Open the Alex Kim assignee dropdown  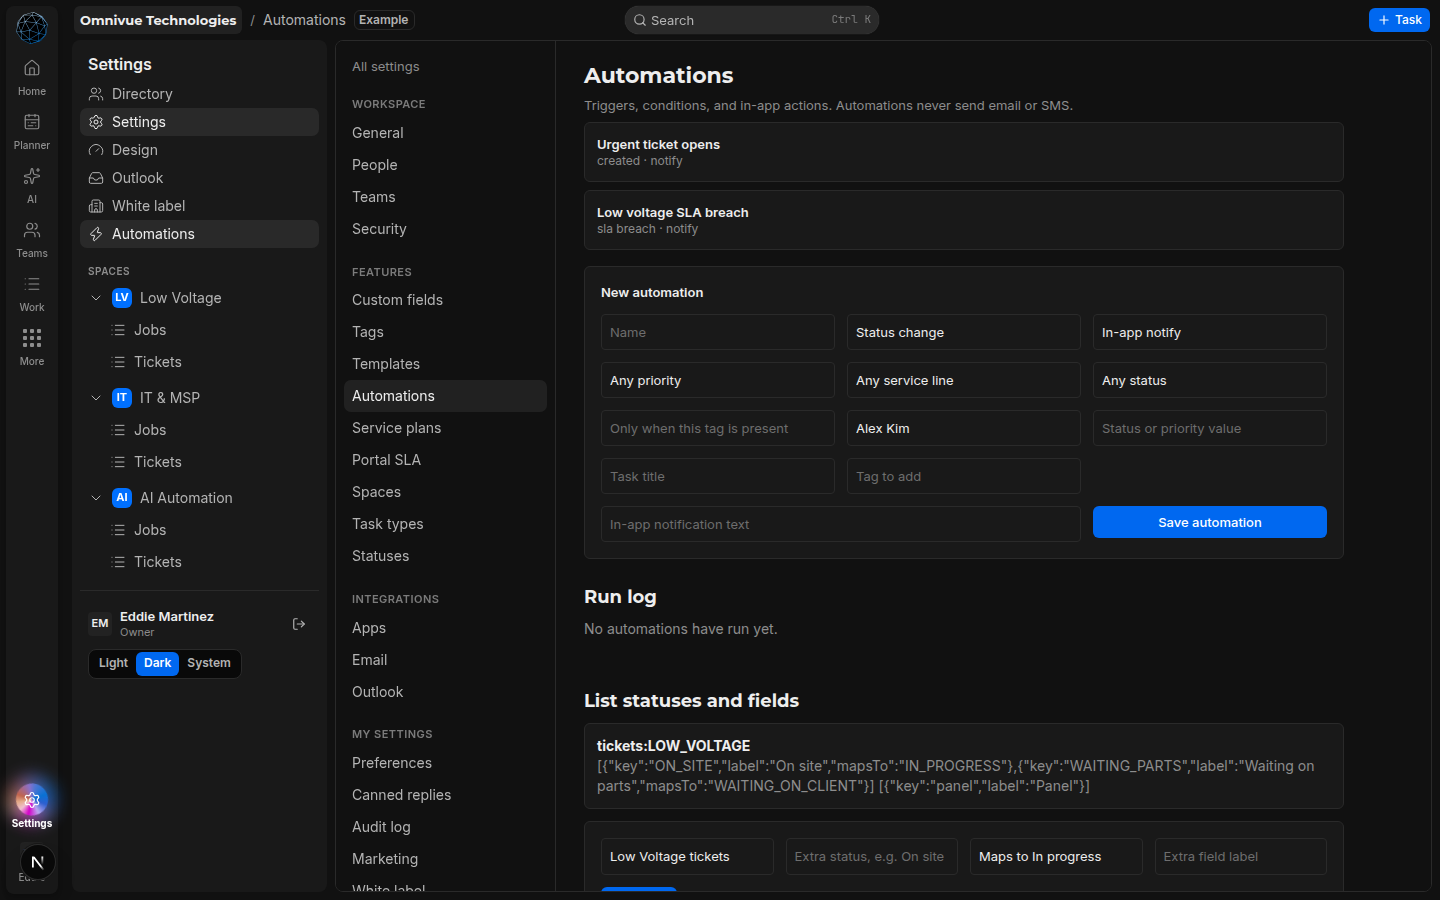tap(964, 428)
